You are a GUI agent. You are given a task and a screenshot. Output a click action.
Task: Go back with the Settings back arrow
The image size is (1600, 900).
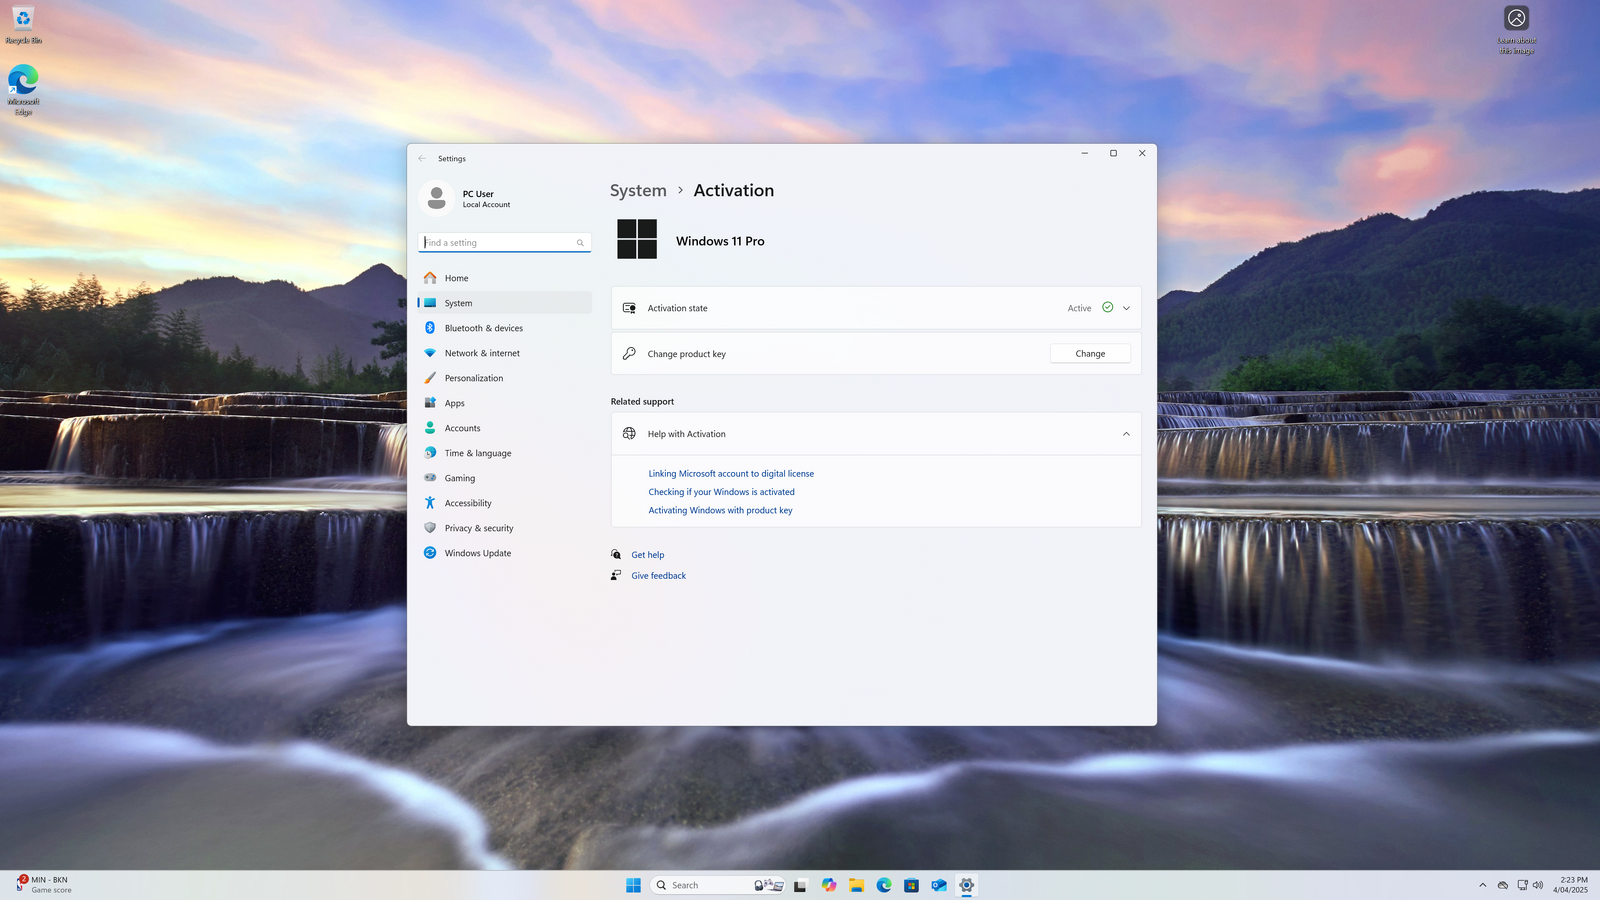[x=422, y=158]
